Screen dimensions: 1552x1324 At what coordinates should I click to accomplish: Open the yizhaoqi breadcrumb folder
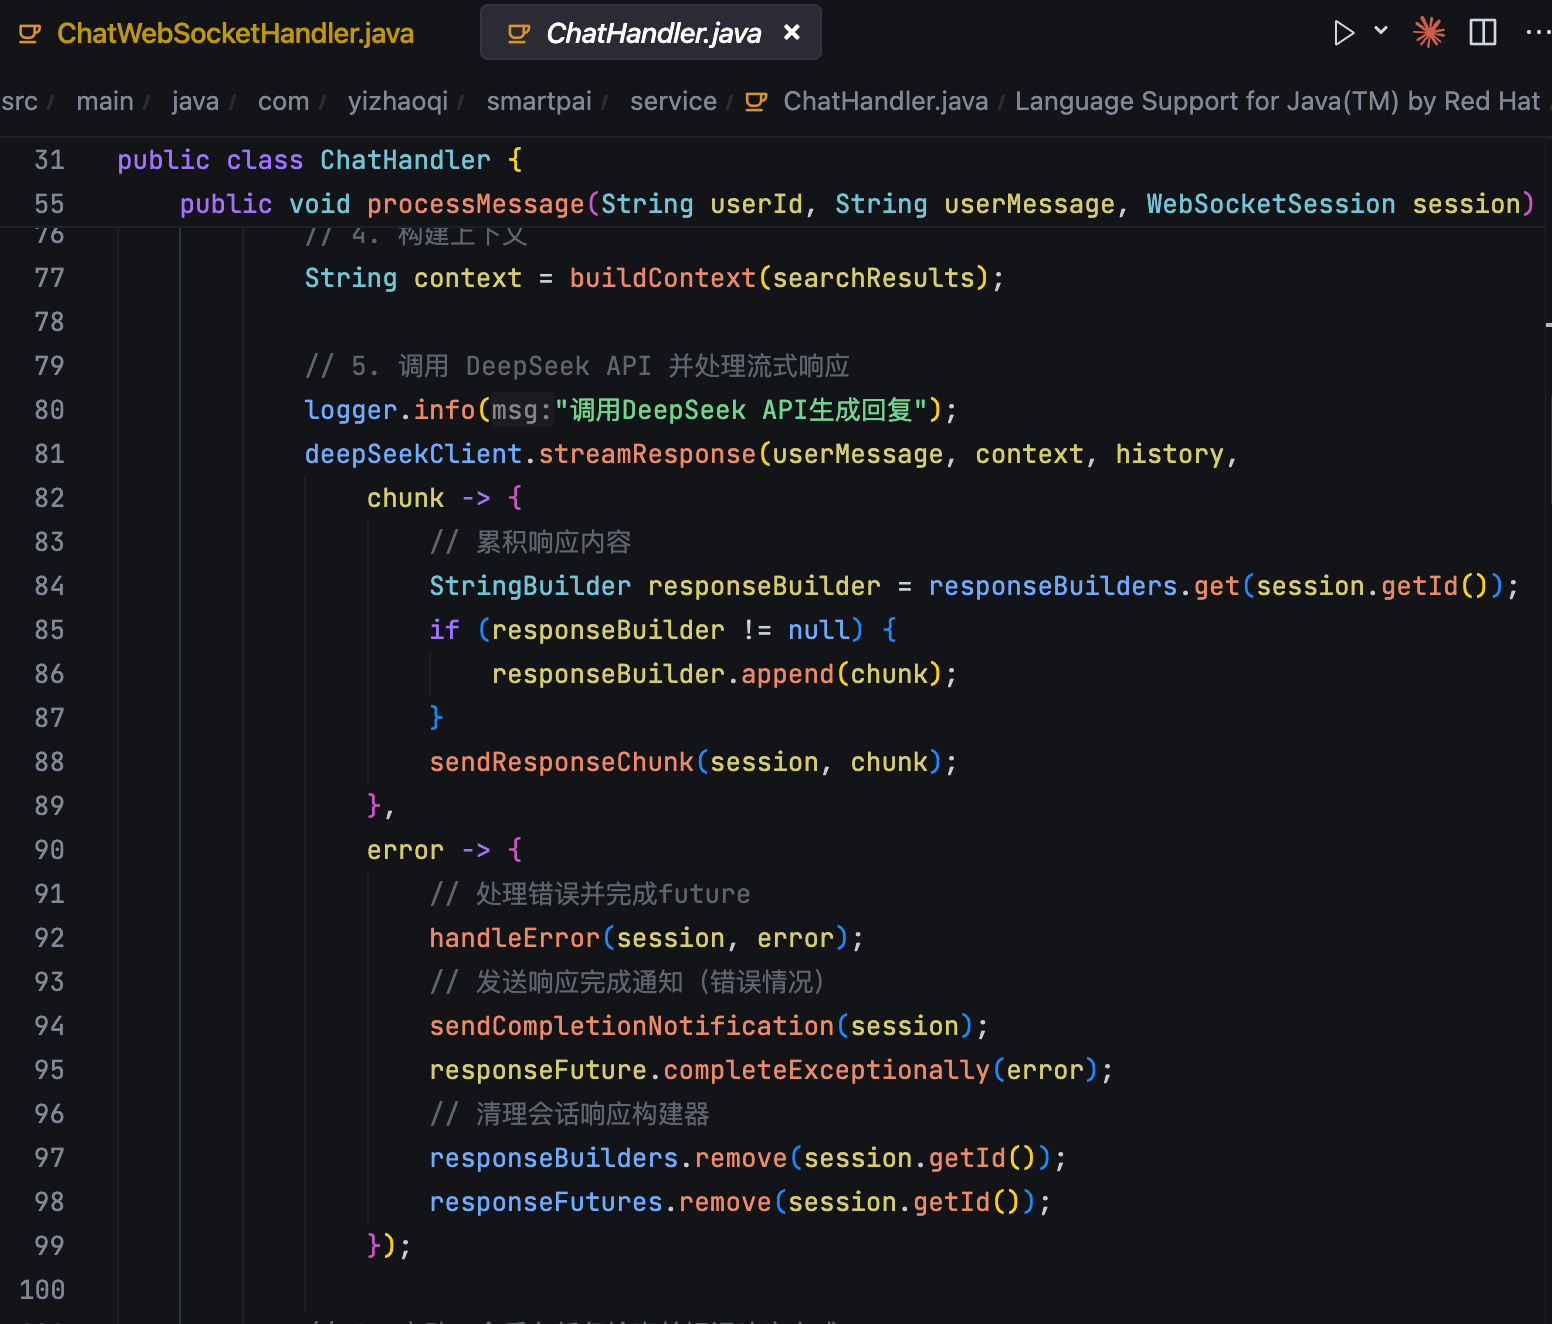(x=398, y=101)
